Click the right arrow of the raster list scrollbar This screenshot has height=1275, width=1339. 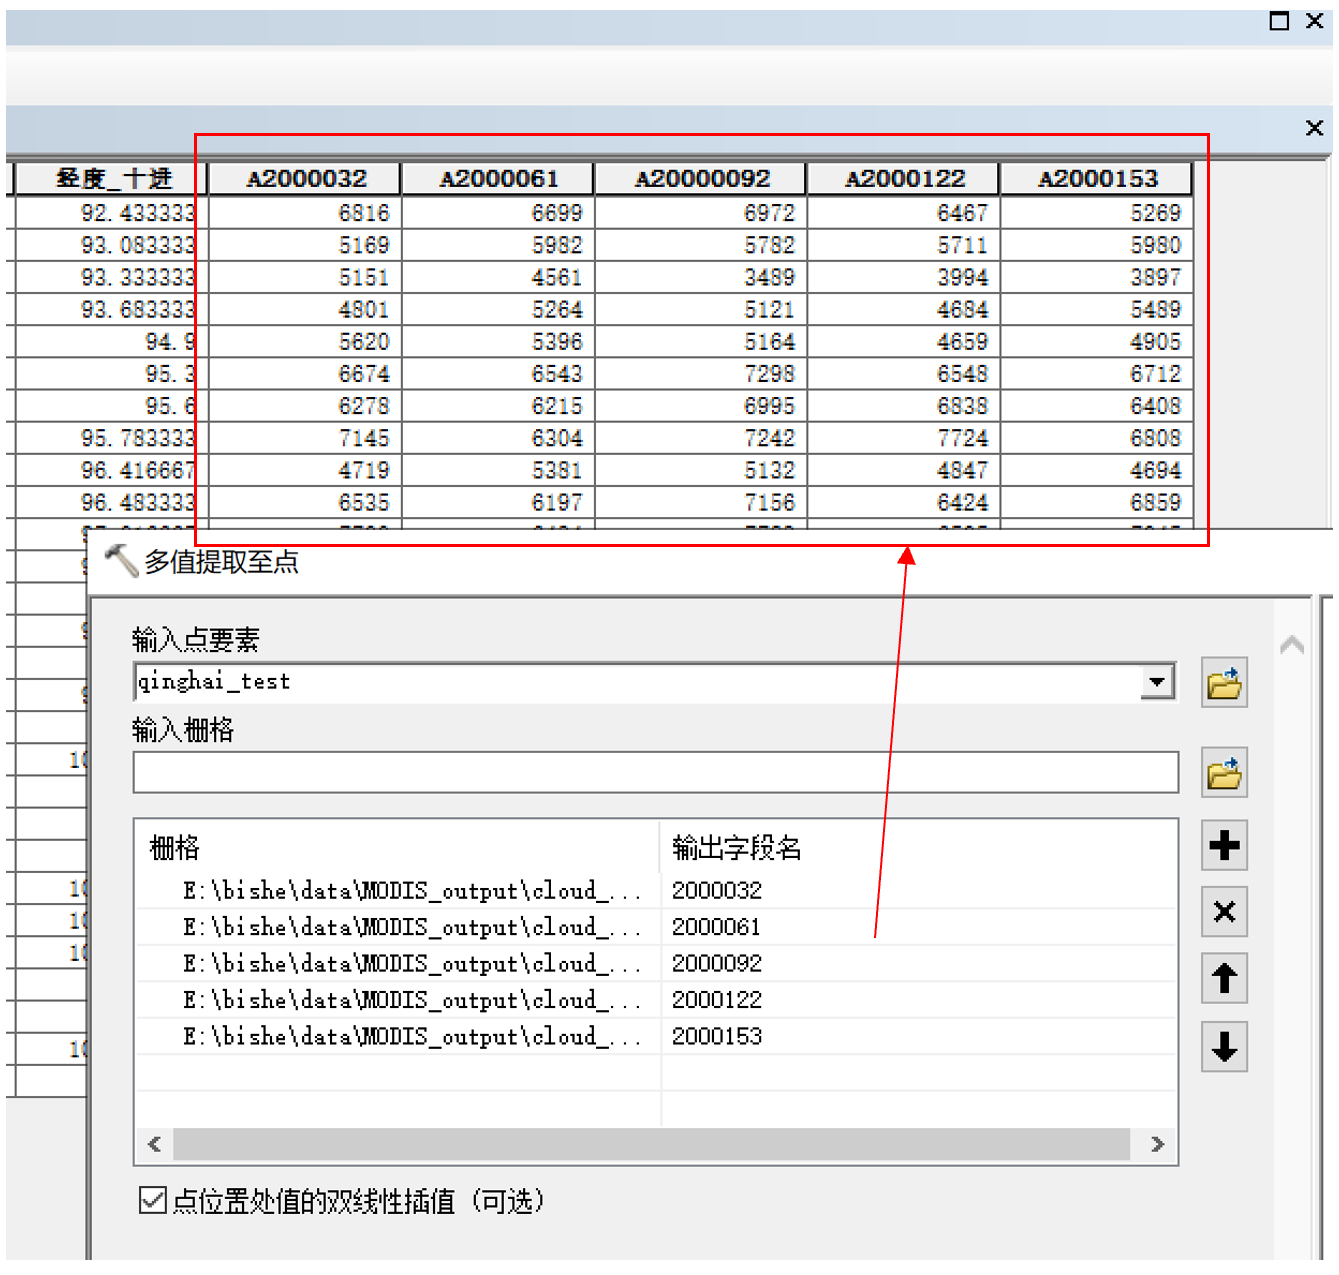coord(1158,1143)
